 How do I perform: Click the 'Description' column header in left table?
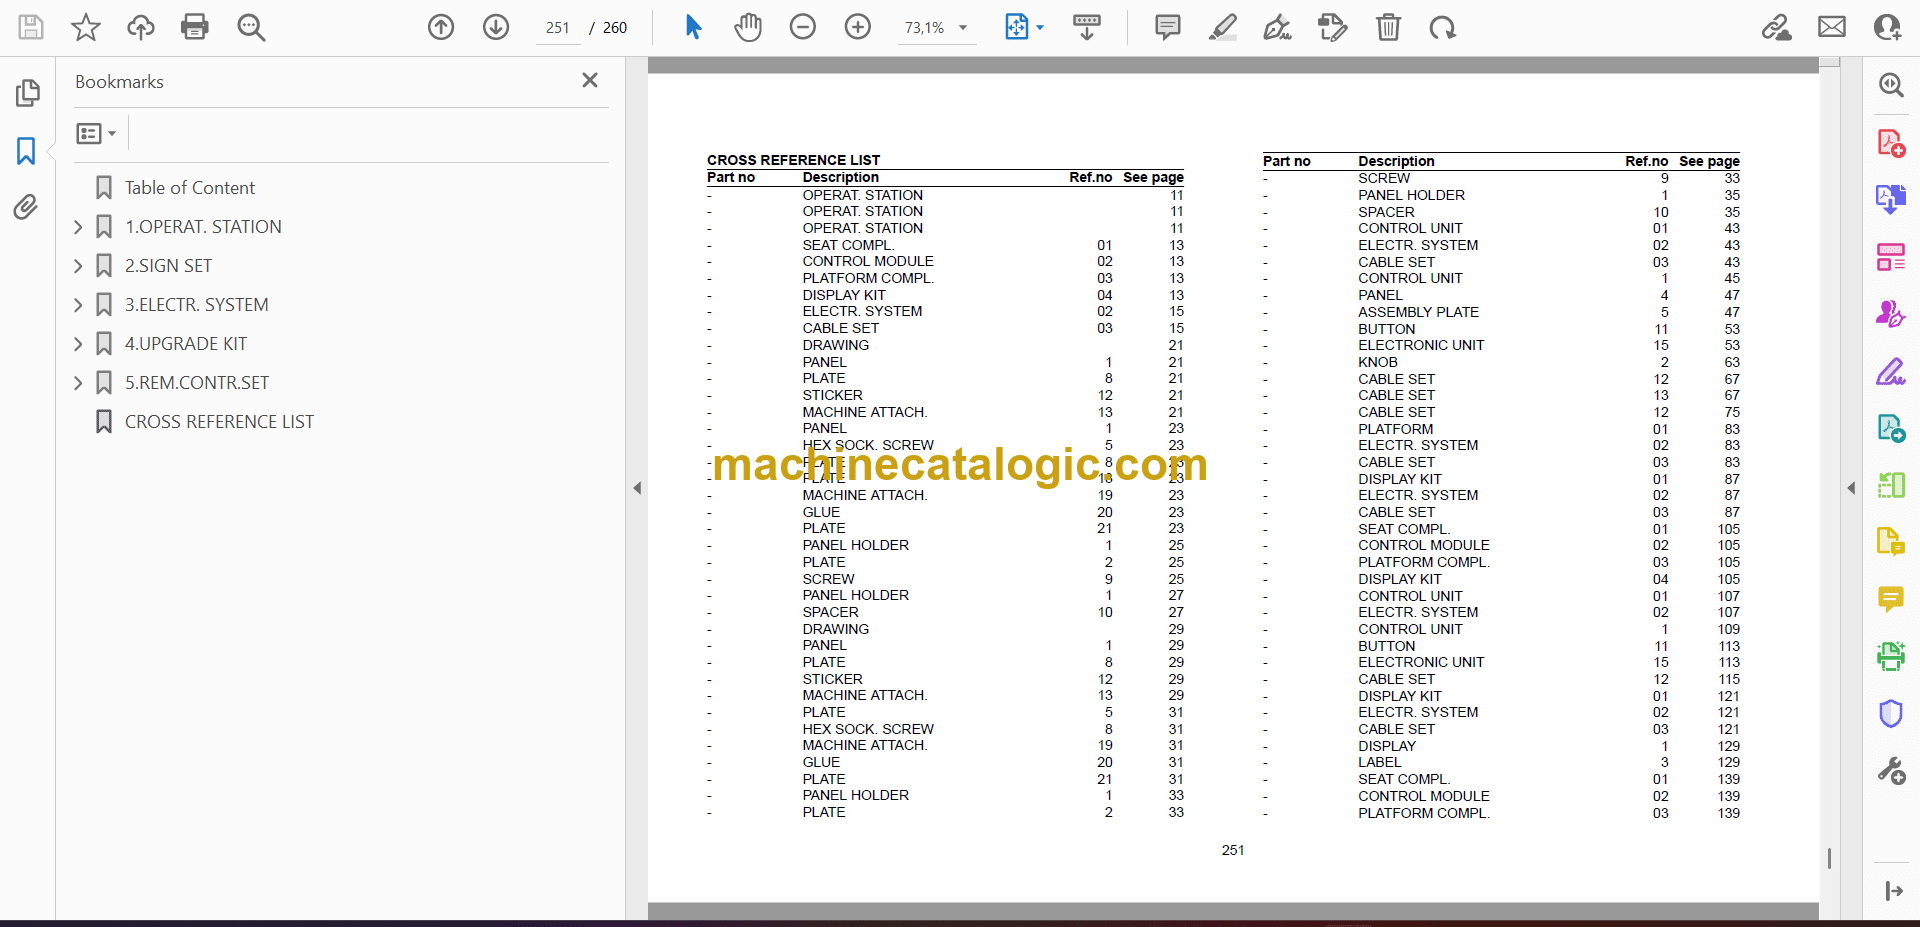[x=841, y=178]
